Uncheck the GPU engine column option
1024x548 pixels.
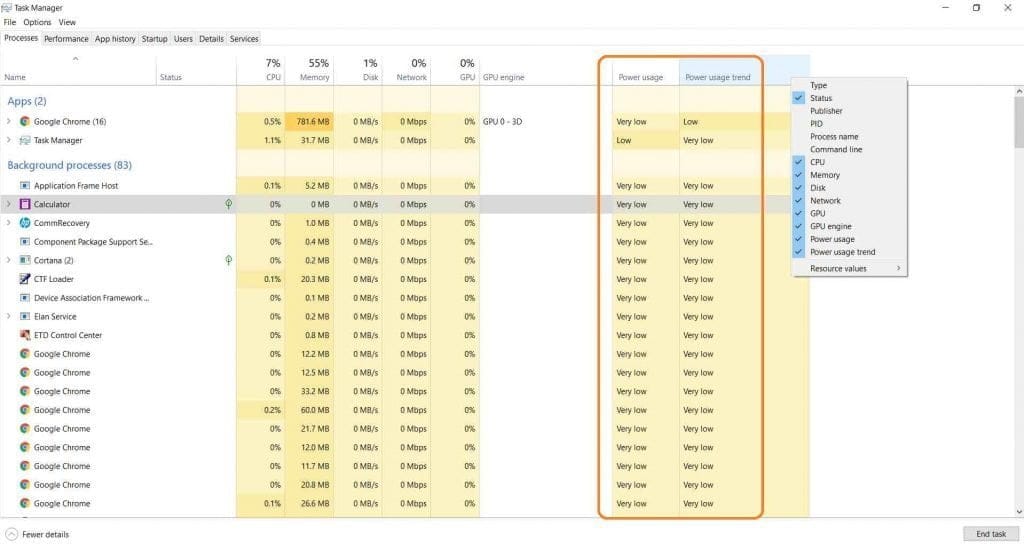coord(830,226)
